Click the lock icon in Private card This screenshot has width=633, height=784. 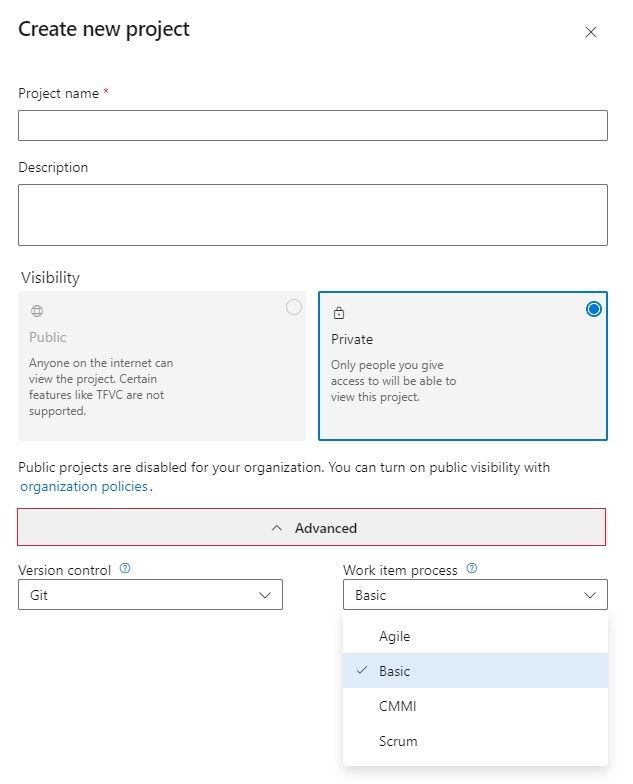339,313
